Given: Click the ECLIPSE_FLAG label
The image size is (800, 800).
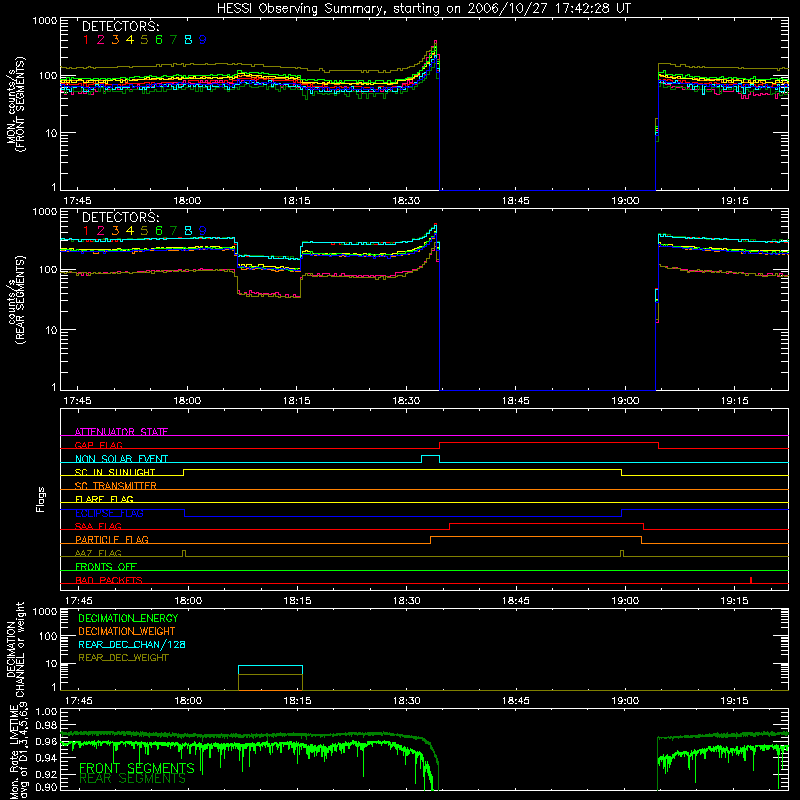Looking at the screenshot, I should point(109,513).
